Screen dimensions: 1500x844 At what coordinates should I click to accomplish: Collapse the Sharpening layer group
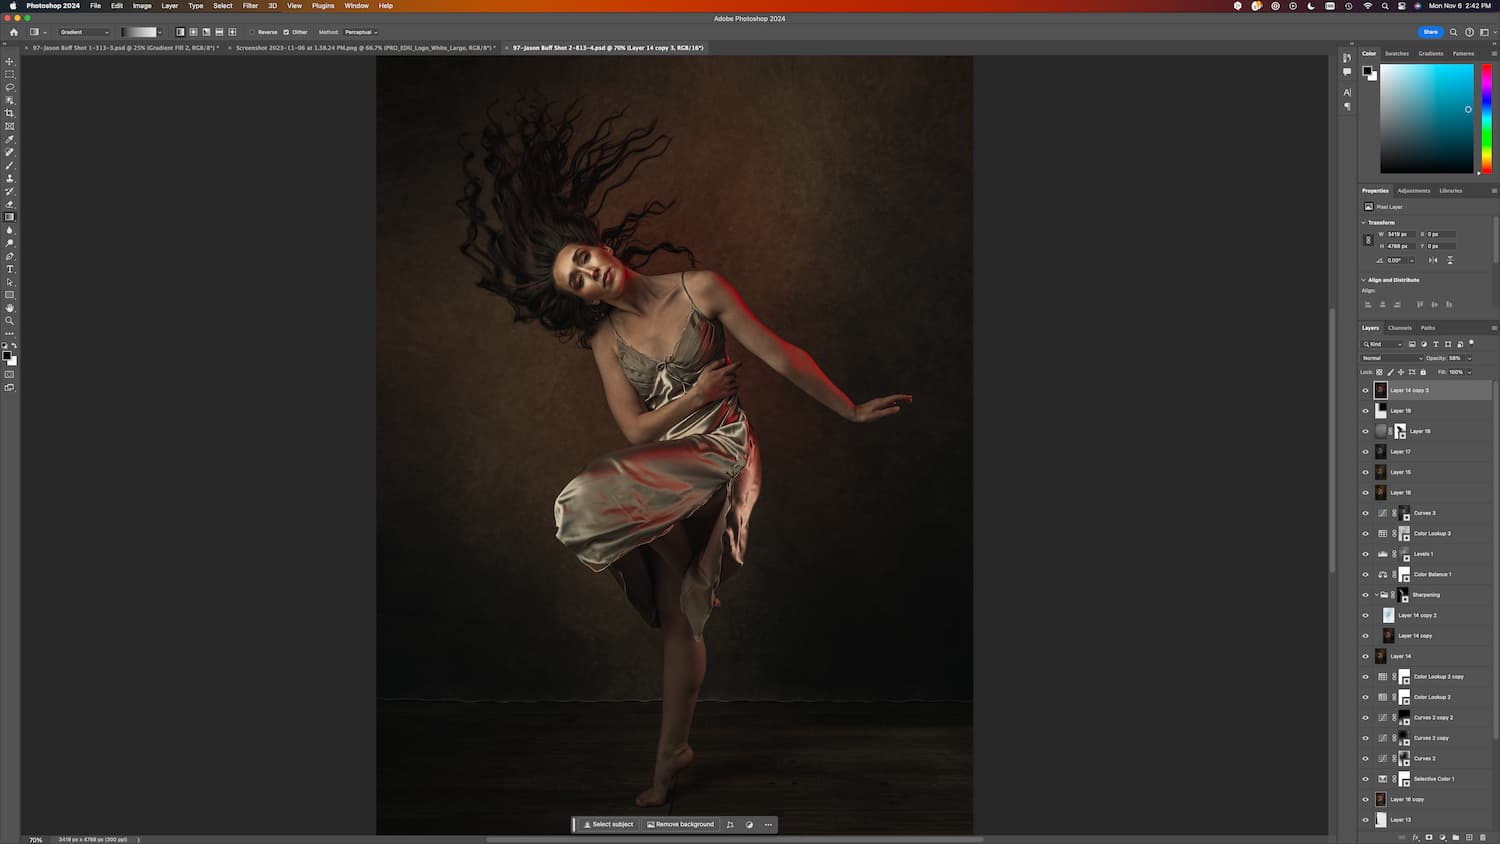(x=1376, y=595)
